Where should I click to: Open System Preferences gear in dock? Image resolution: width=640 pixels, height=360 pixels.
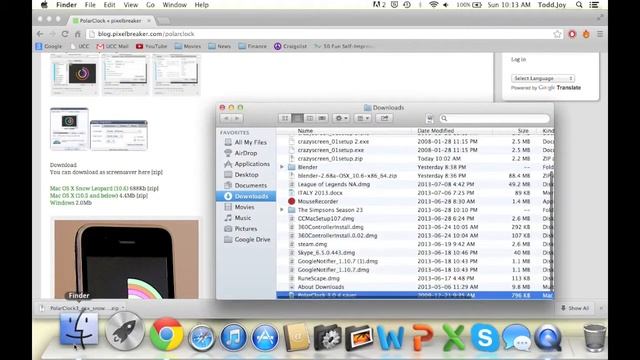[x=327, y=338]
